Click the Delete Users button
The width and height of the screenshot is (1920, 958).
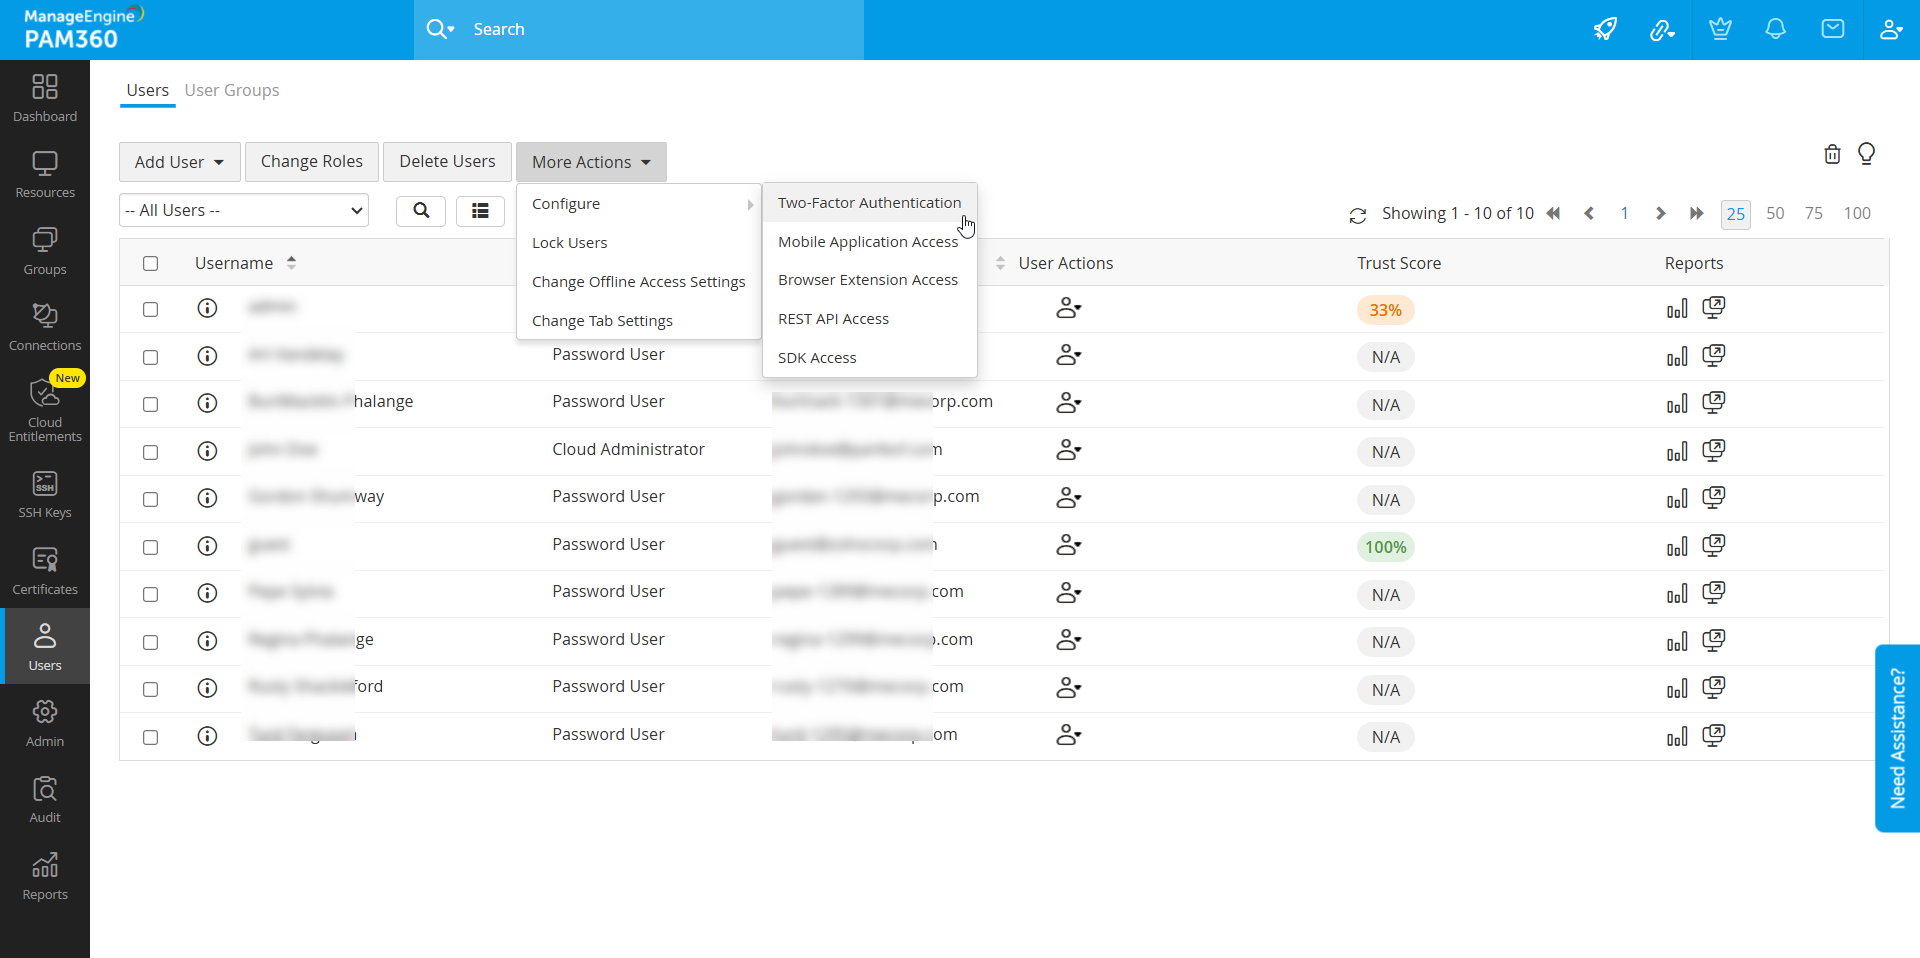pyautogui.click(x=447, y=162)
